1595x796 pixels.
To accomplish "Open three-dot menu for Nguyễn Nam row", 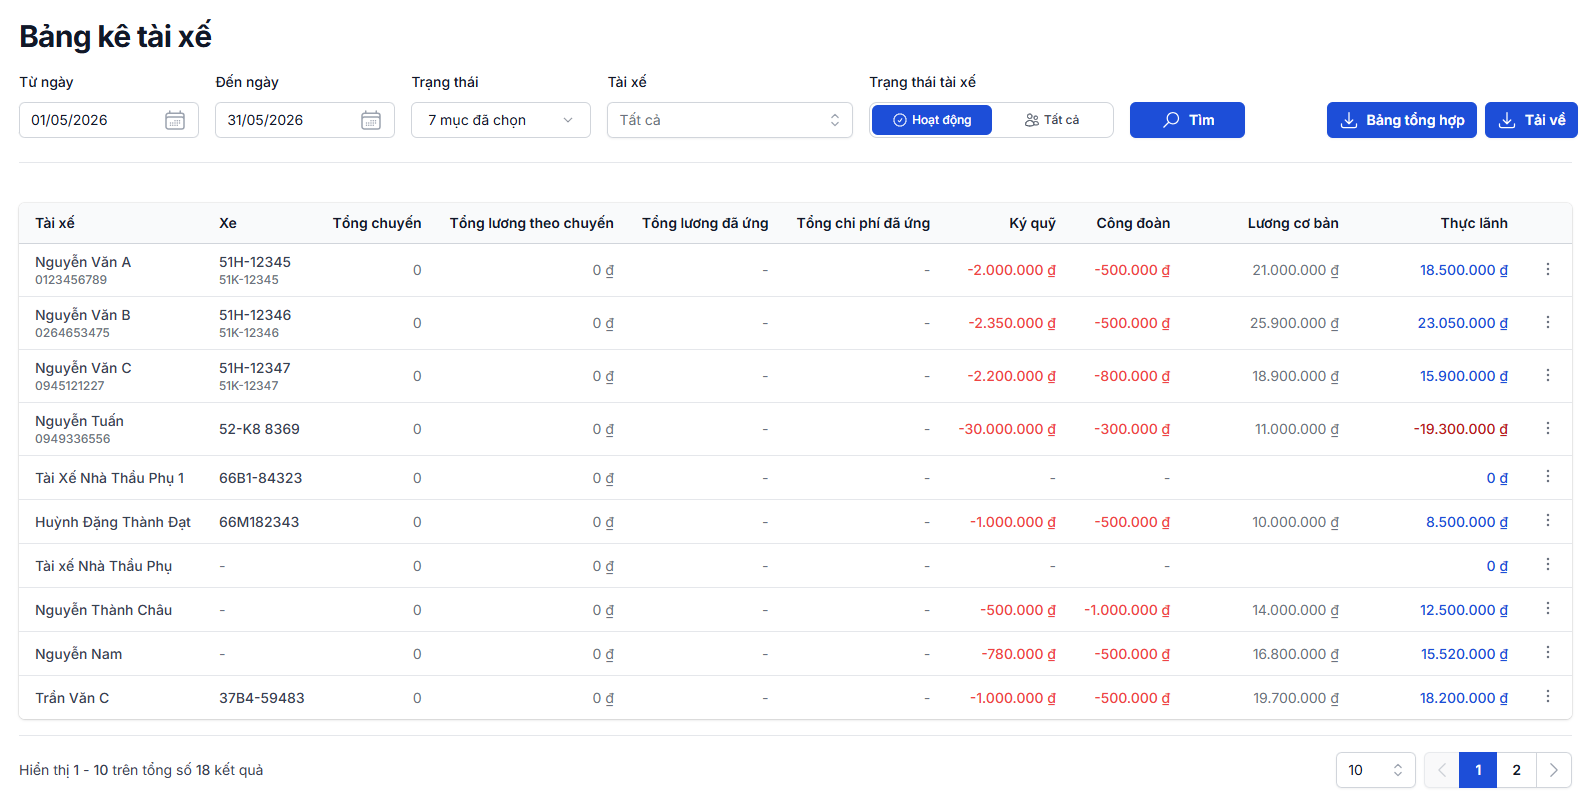I will [x=1548, y=653].
